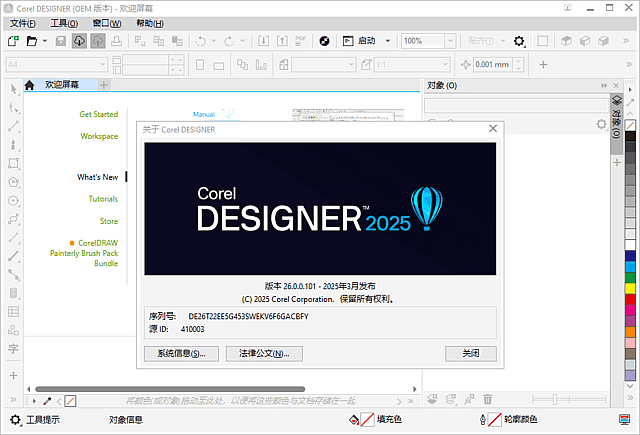Click the New document icon
The width and height of the screenshot is (640, 435).
(13, 41)
